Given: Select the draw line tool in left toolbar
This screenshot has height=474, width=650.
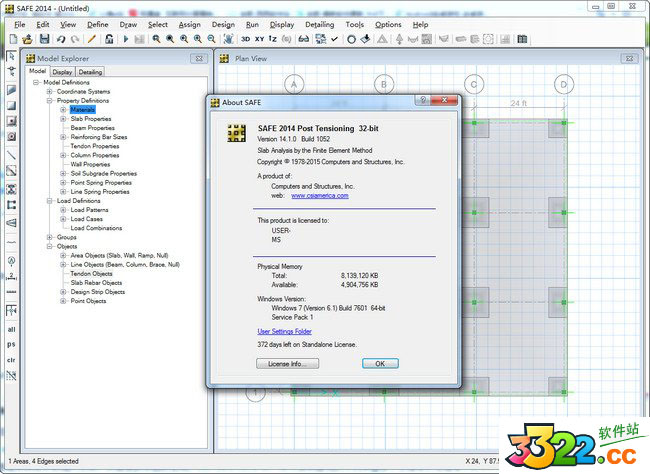Looking at the screenshot, I should (x=11, y=155).
